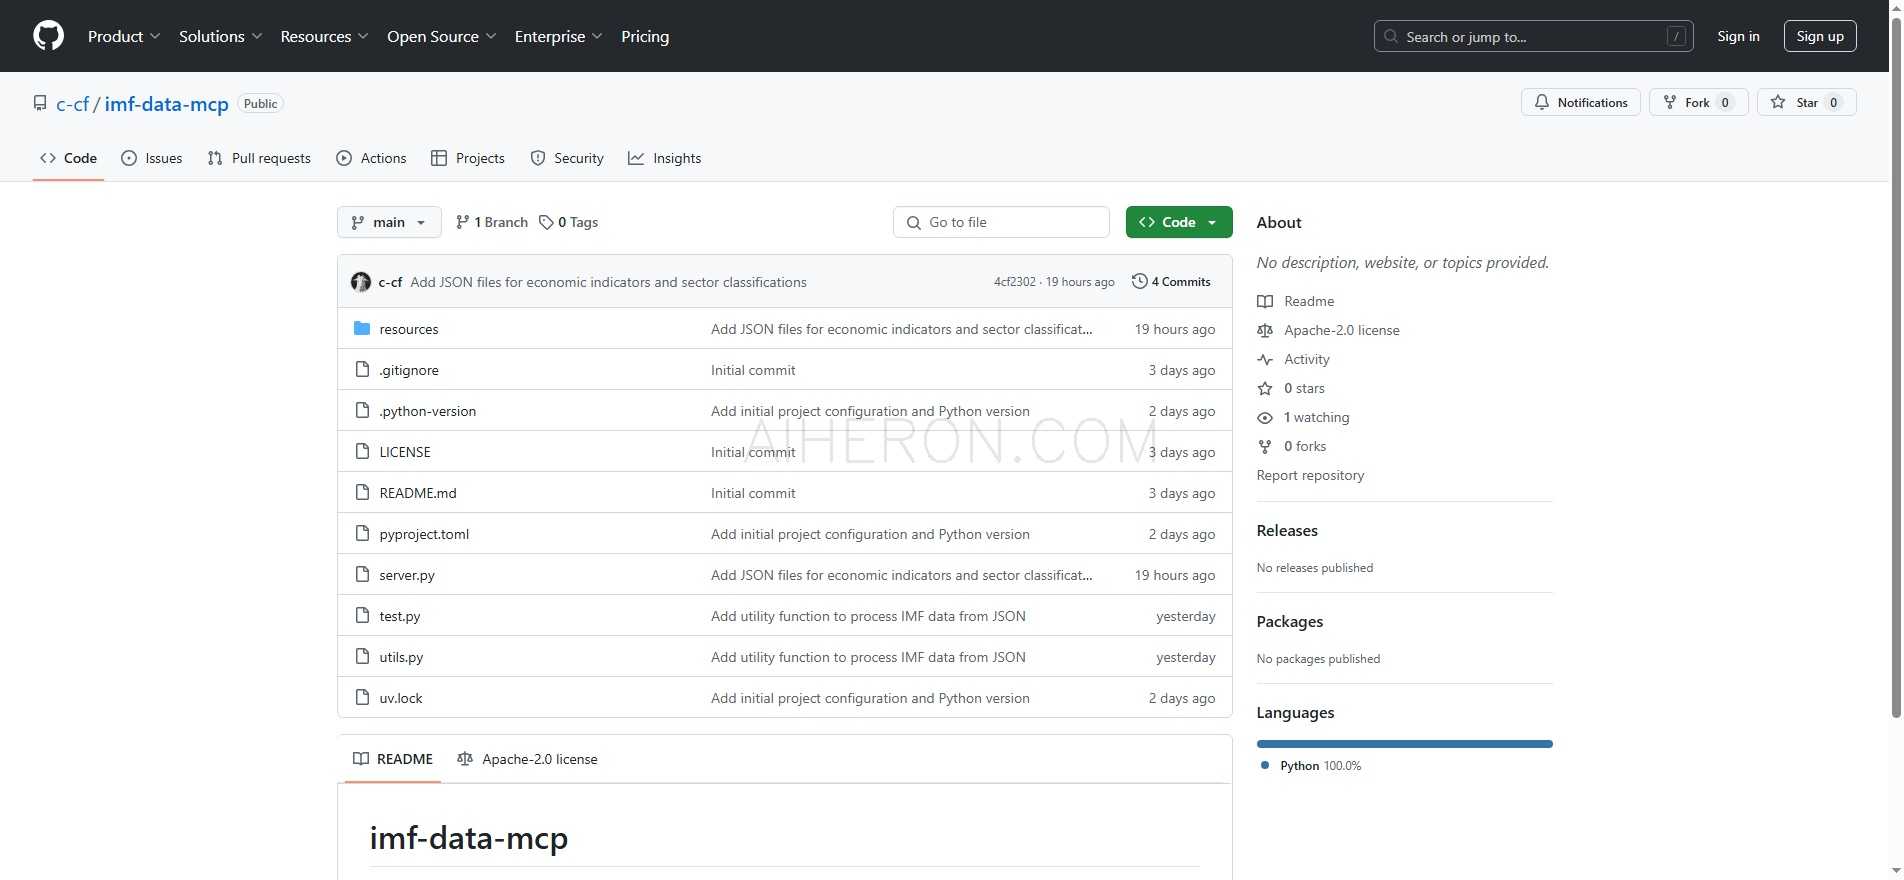The width and height of the screenshot is (1904, 880).
Task: Switch to the Pull requests tab
Action: (x=259, y=158)
